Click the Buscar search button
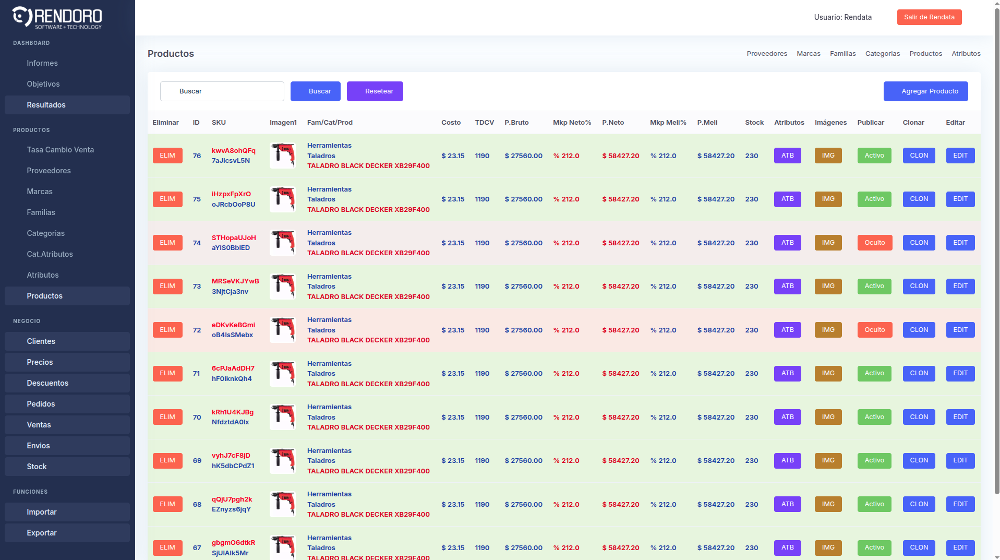This screenshot has width=1000, height=560. 316,91
